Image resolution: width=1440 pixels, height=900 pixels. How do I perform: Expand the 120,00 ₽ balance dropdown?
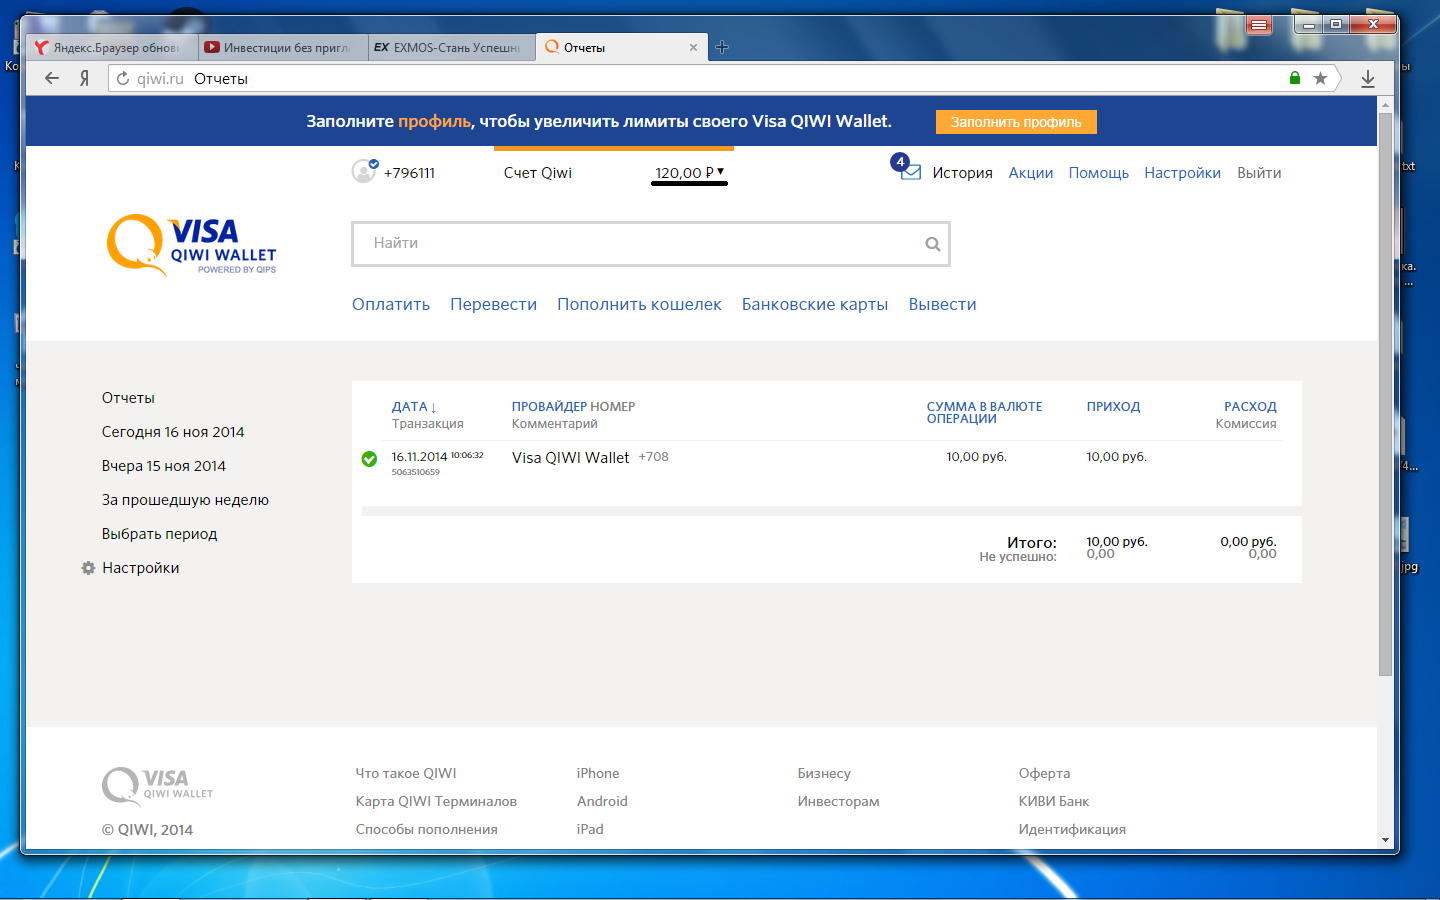[x=689, y=173]
